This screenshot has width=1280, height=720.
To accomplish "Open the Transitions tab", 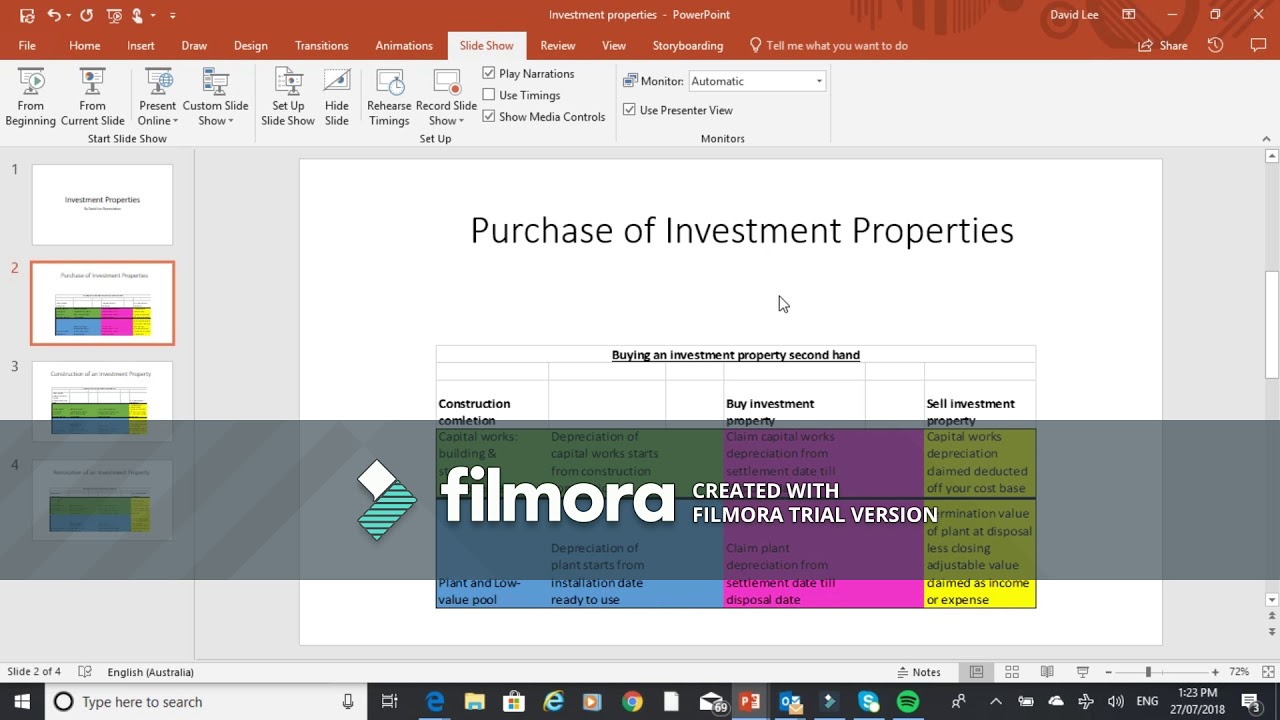I will (x=322, y=45).
